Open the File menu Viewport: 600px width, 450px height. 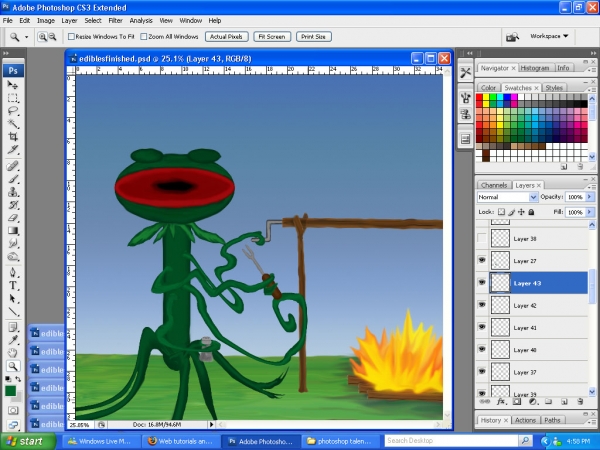[8, 21]
